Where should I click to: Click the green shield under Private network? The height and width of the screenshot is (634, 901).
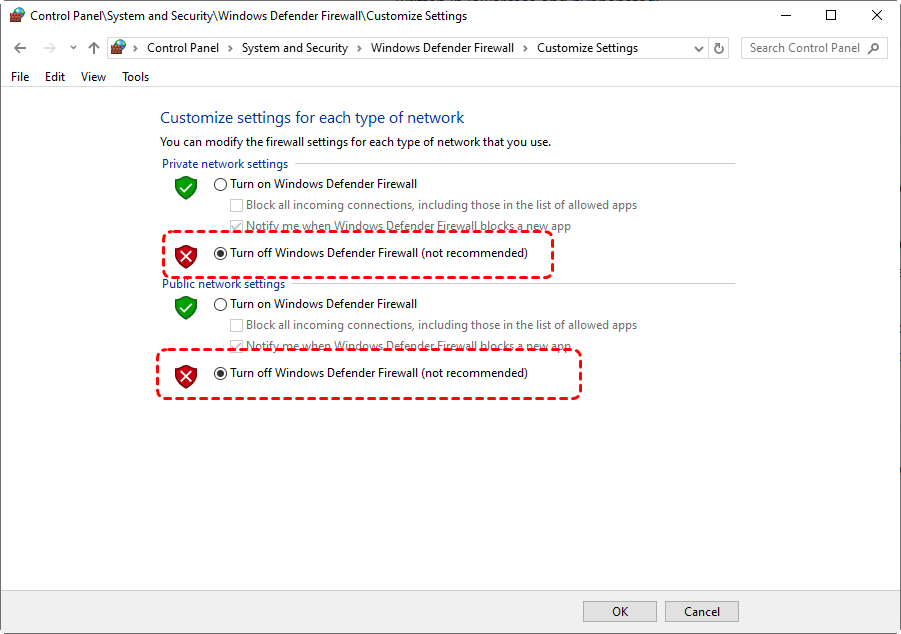[186, 187]
